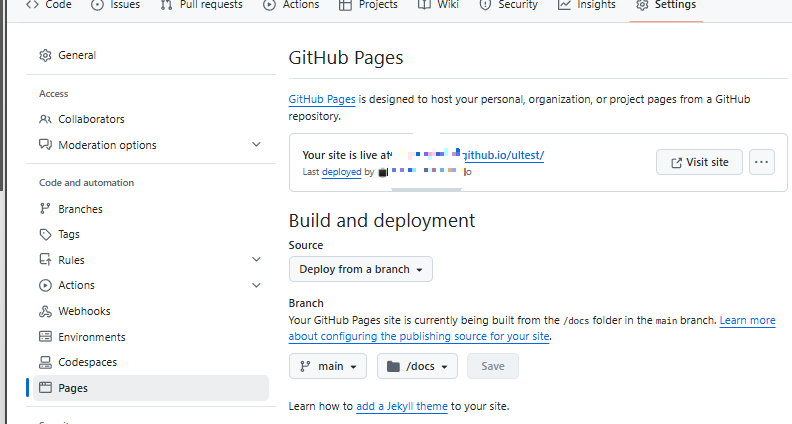Click the branch icon on main selector

(x=305, y=366)
